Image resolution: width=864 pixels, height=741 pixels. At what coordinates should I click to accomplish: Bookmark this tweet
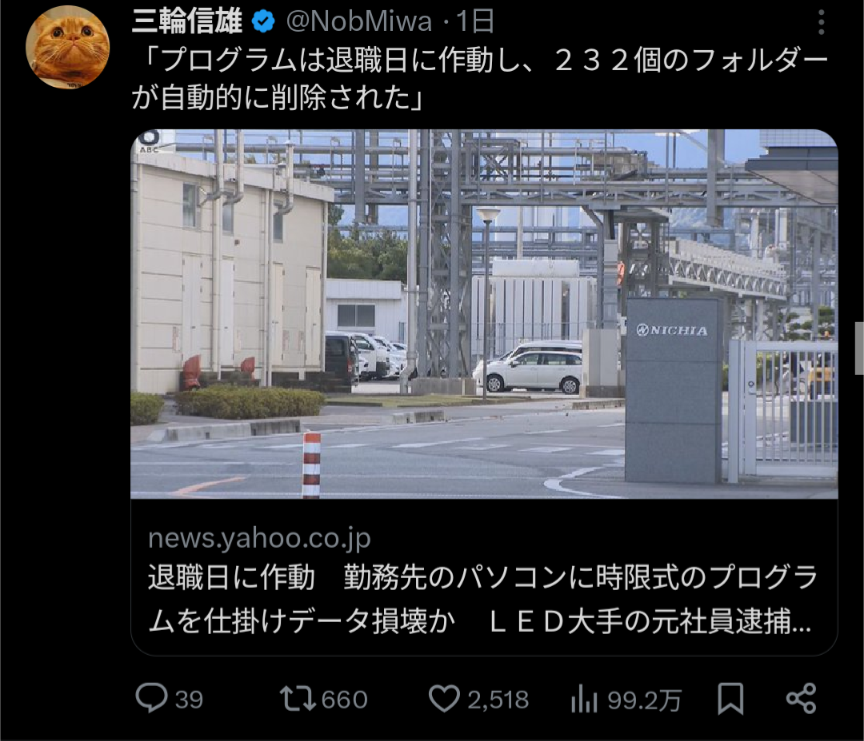[x=731, y=699]
